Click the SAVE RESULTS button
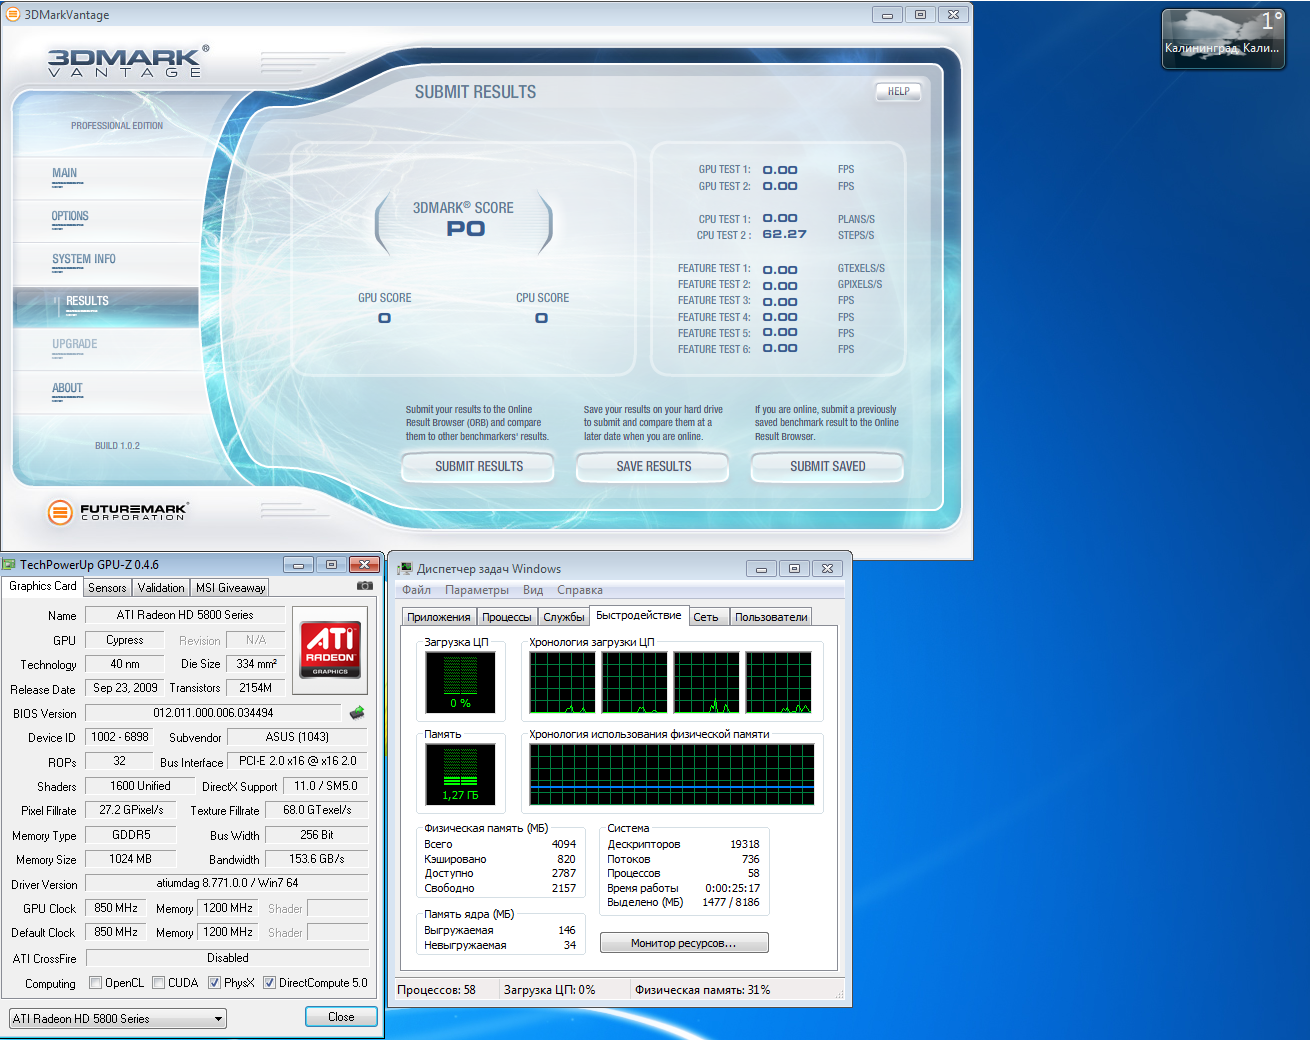This screenshot has width=1310, height=1040. coord(654,466)
